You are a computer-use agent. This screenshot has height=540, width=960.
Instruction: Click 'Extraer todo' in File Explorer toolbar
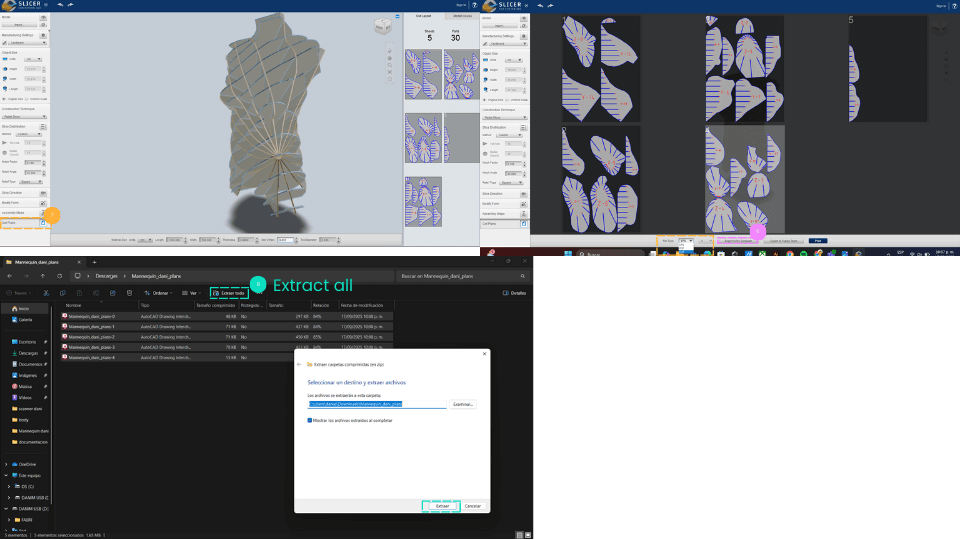(229, 293)
